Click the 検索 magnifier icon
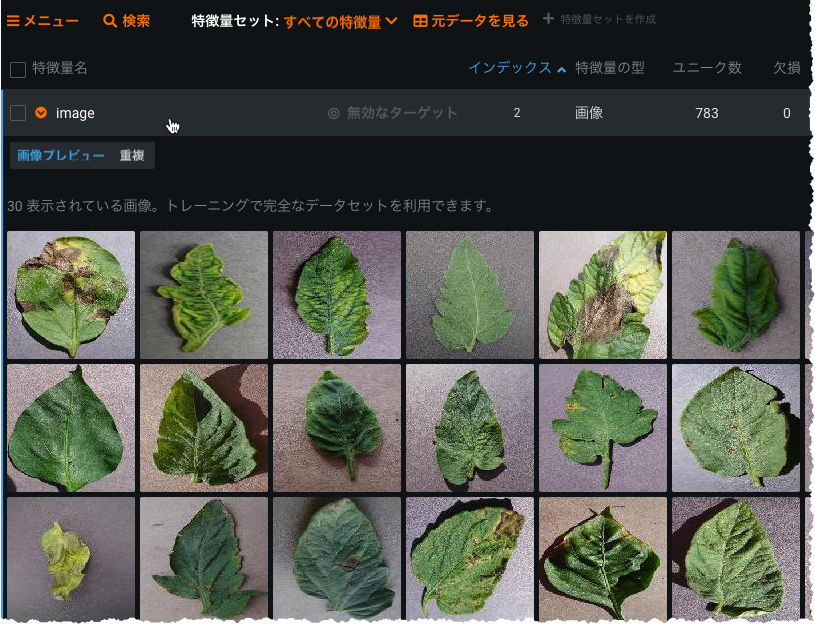This screenshot has height=624, width=815. coord(110,20)
